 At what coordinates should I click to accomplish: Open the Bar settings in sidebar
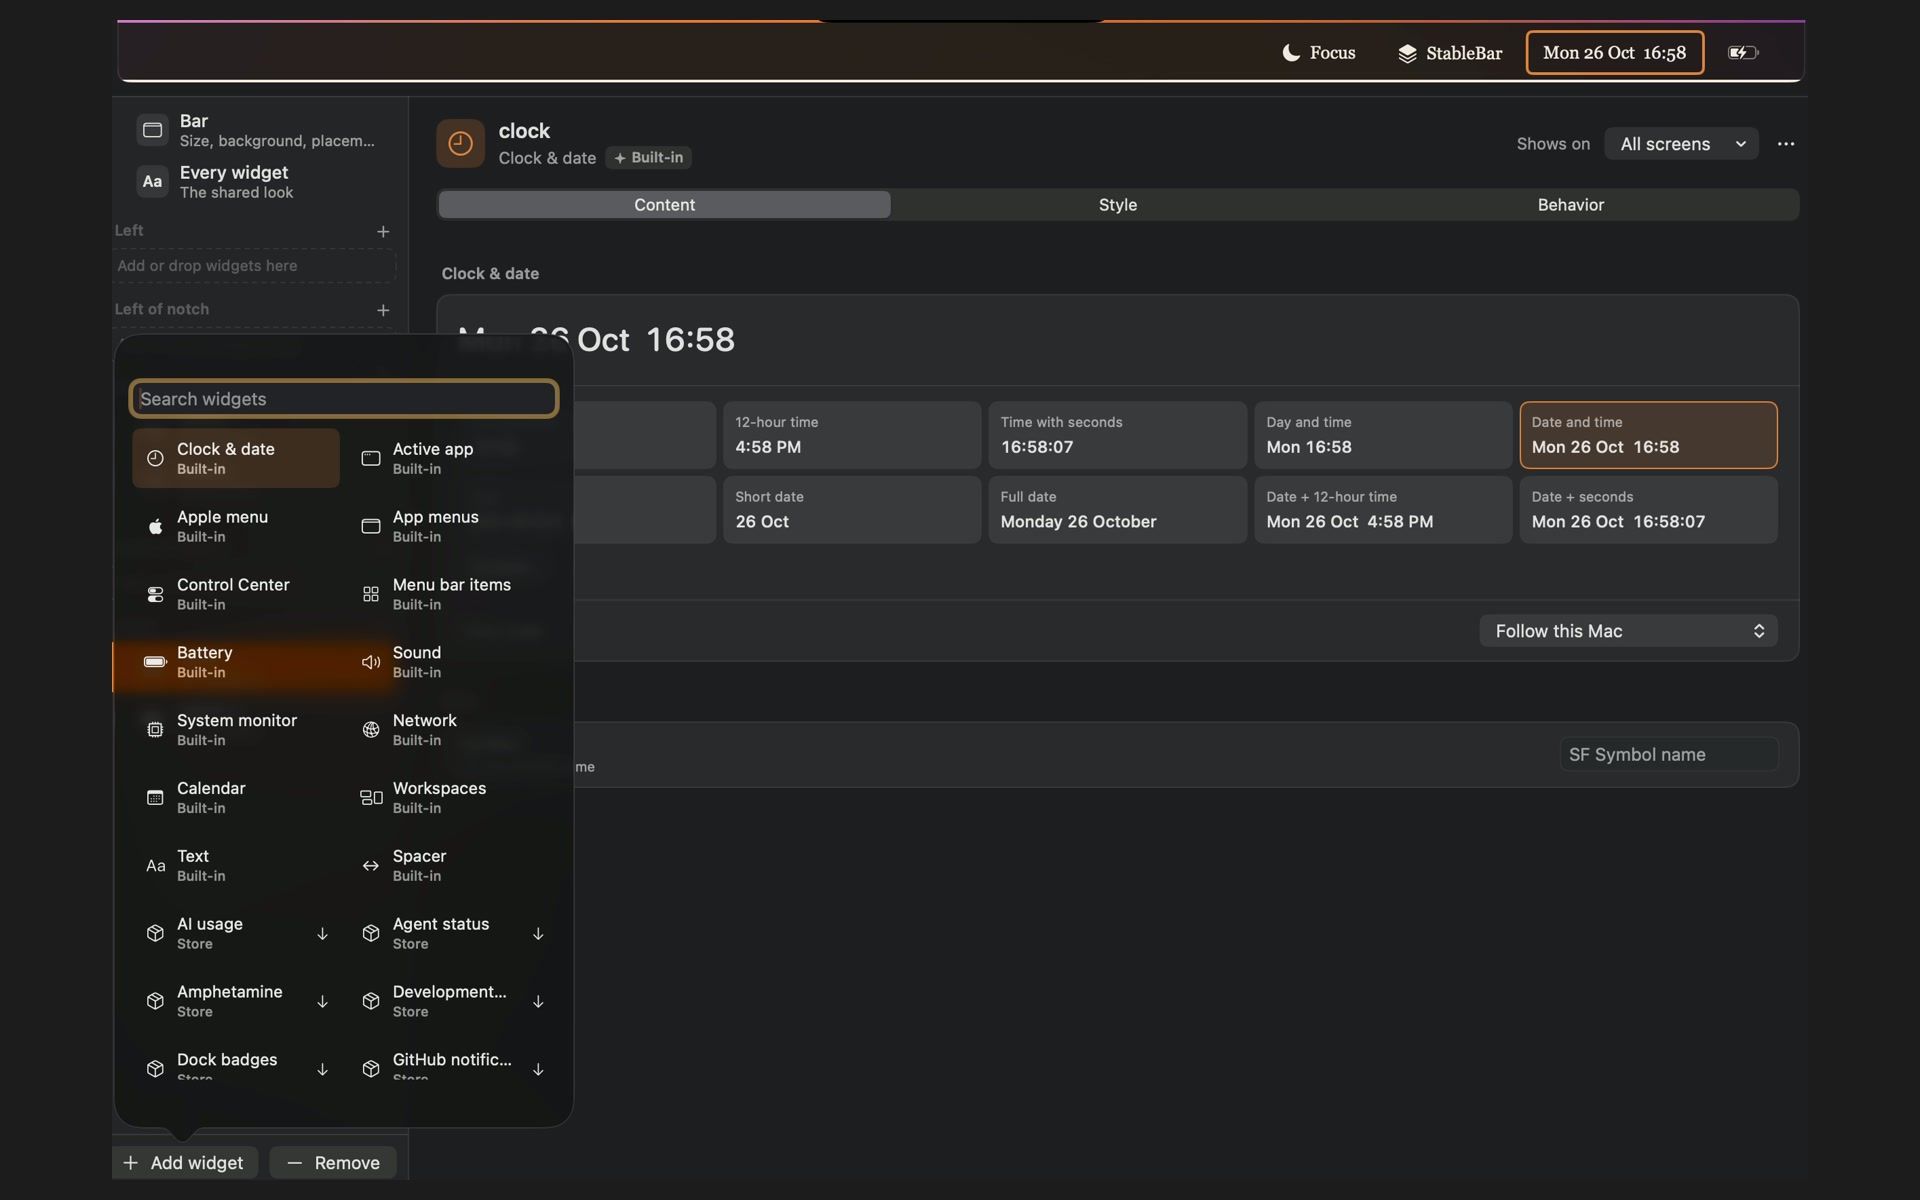point(258,130)
